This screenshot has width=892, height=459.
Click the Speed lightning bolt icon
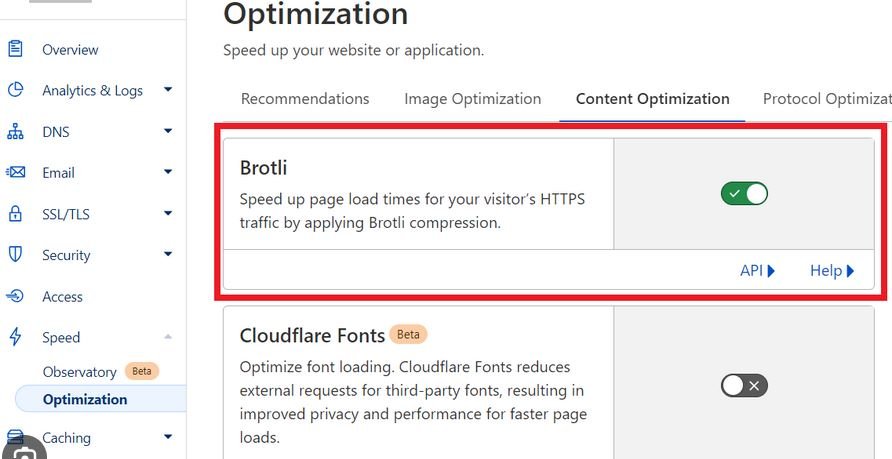pos(15,337)
